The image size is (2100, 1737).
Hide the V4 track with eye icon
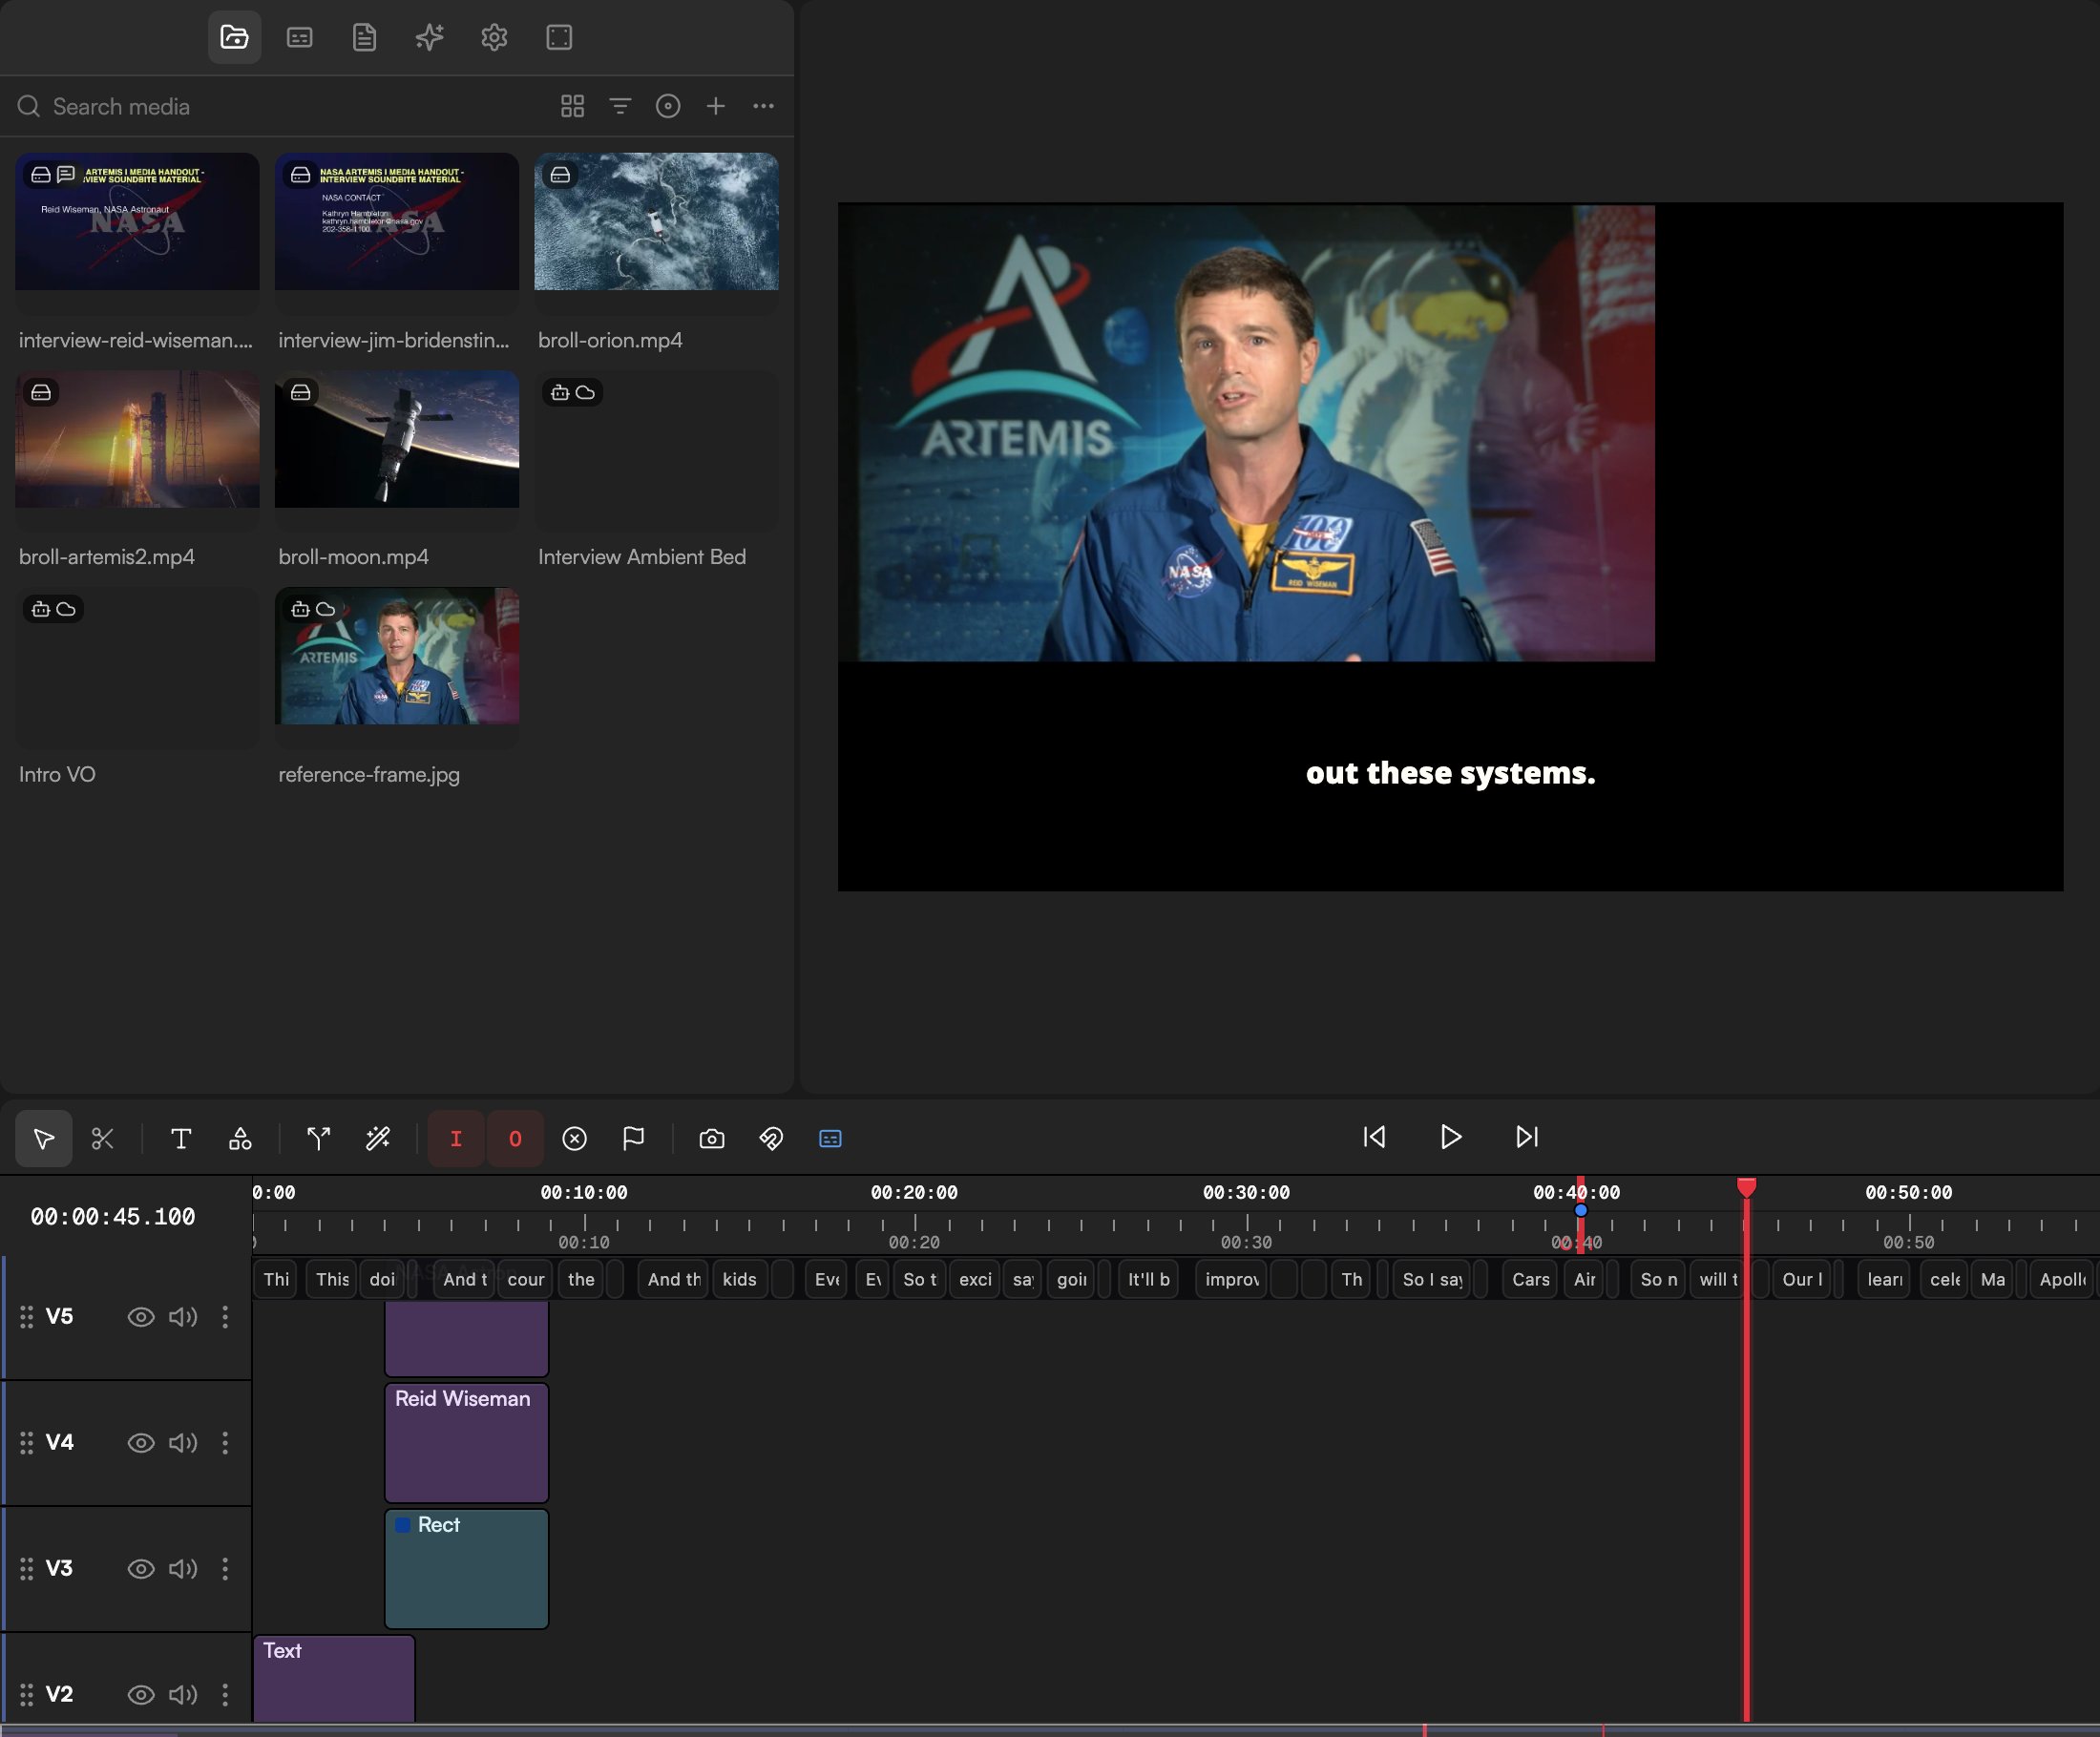click(x=141, y=1443)
